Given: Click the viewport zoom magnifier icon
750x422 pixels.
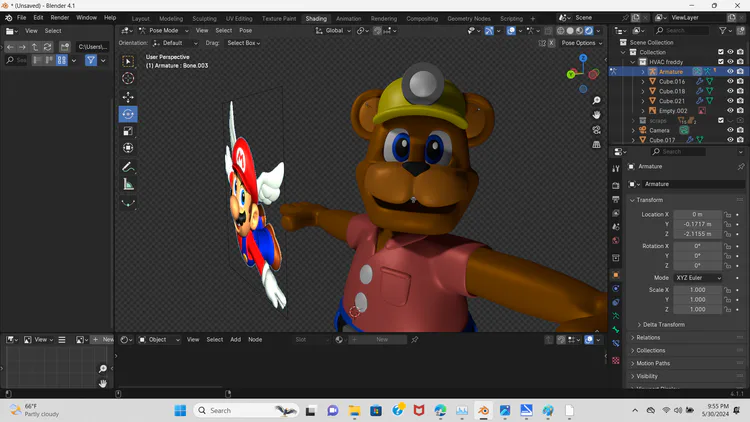Looking at the screenshot, I should point(596,100).
